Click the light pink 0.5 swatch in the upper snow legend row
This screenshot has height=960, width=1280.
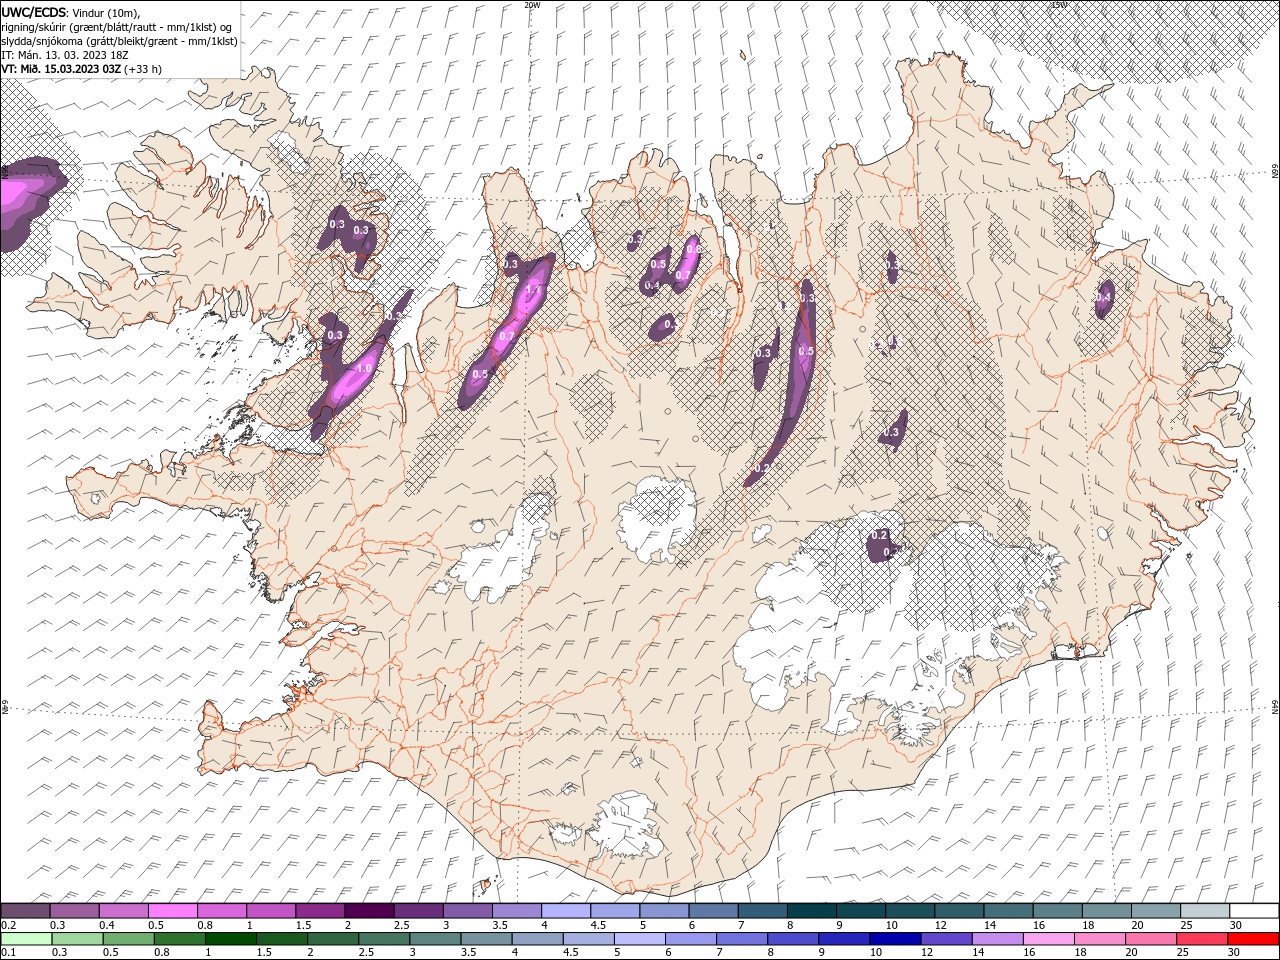click(172, 911)
